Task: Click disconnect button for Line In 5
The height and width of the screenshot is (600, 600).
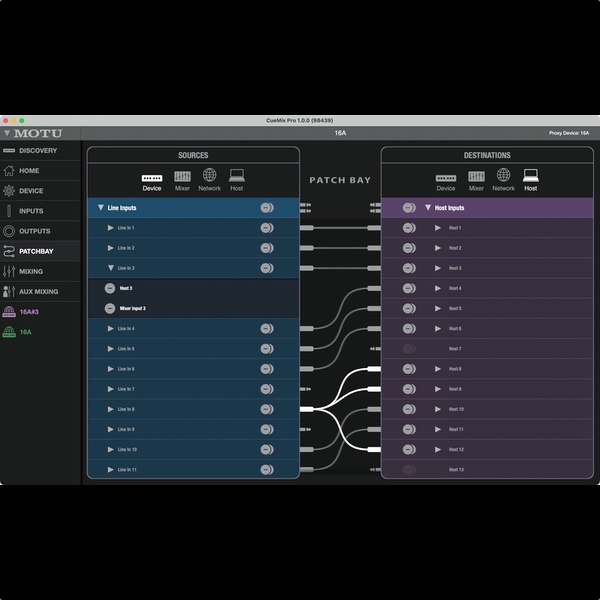Action: (x=267, y=349)
